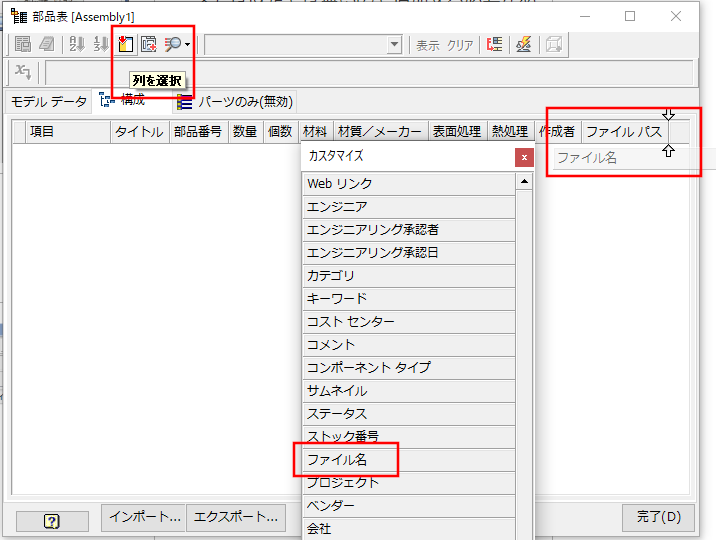
Task: Open the filter combo box dropdown arrow
Action: 394,45
